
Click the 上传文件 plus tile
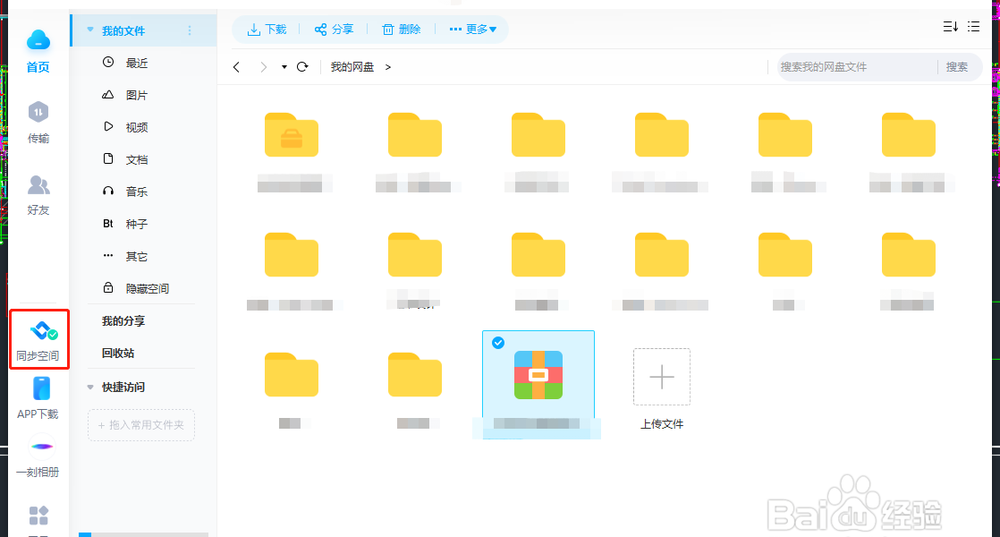pyautogui.click(x=661, y=377)
